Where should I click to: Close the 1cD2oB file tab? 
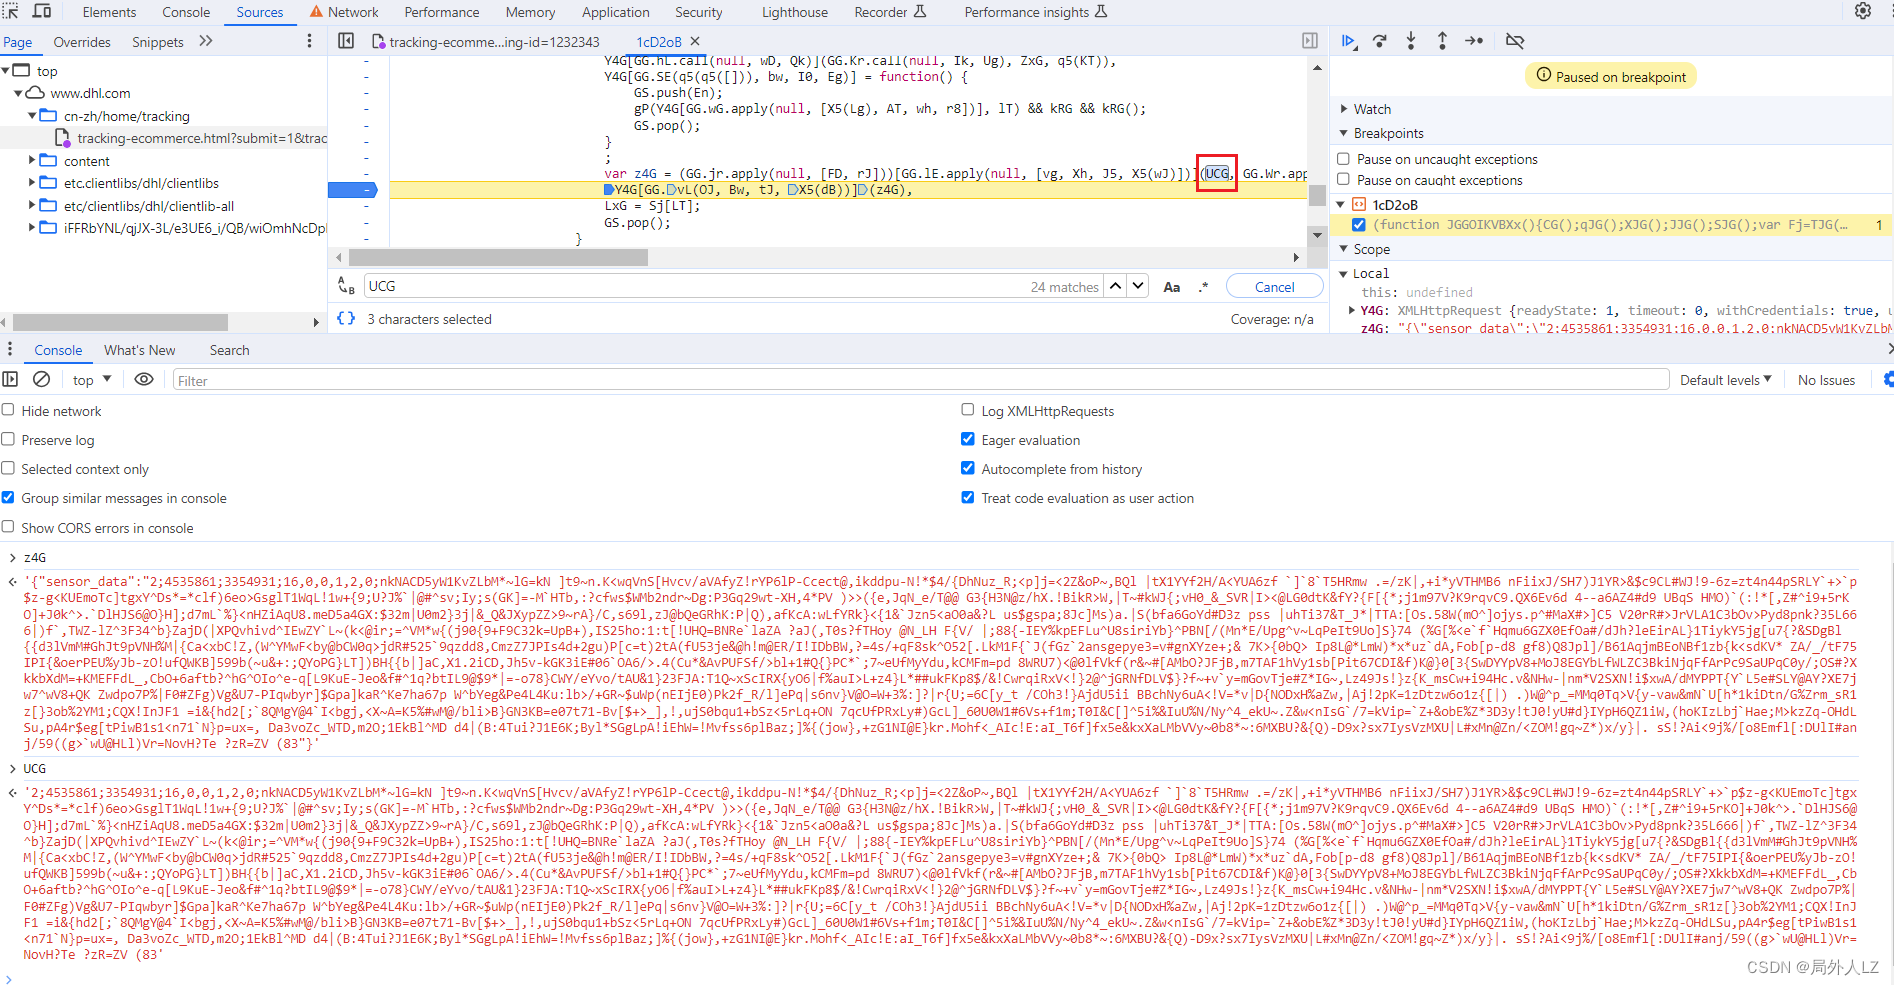[x=695, y=41]
